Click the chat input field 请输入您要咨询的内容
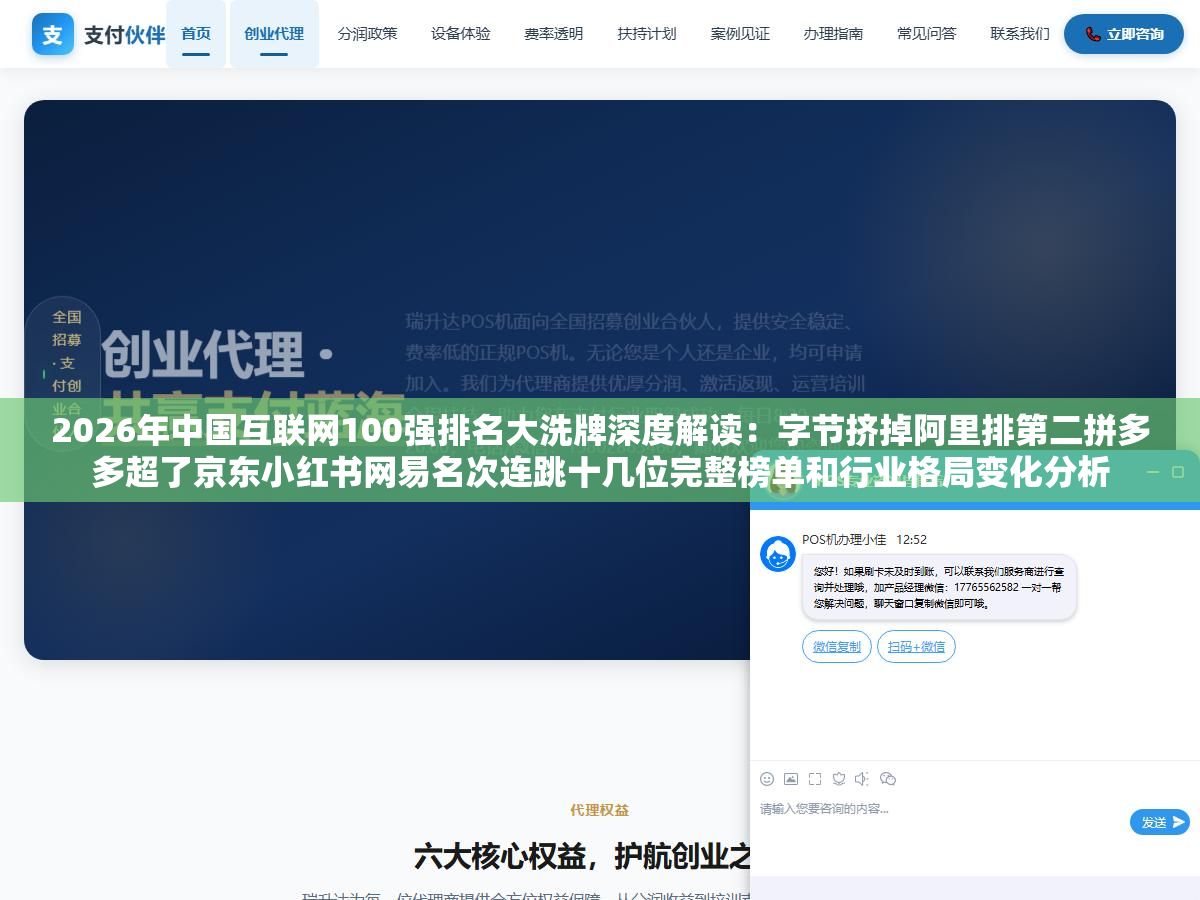The image size is (1200, 900). click(x=940, y=822)
